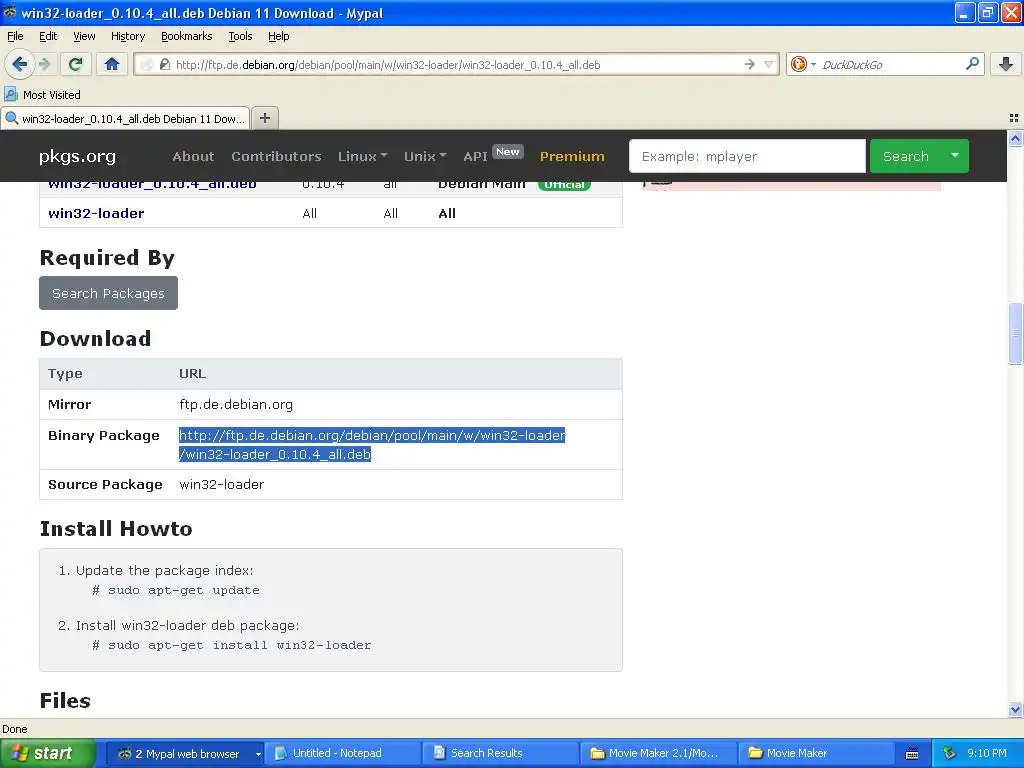Restore down the Mypal browser window
1024x768 pixels.
coord(987,12)
